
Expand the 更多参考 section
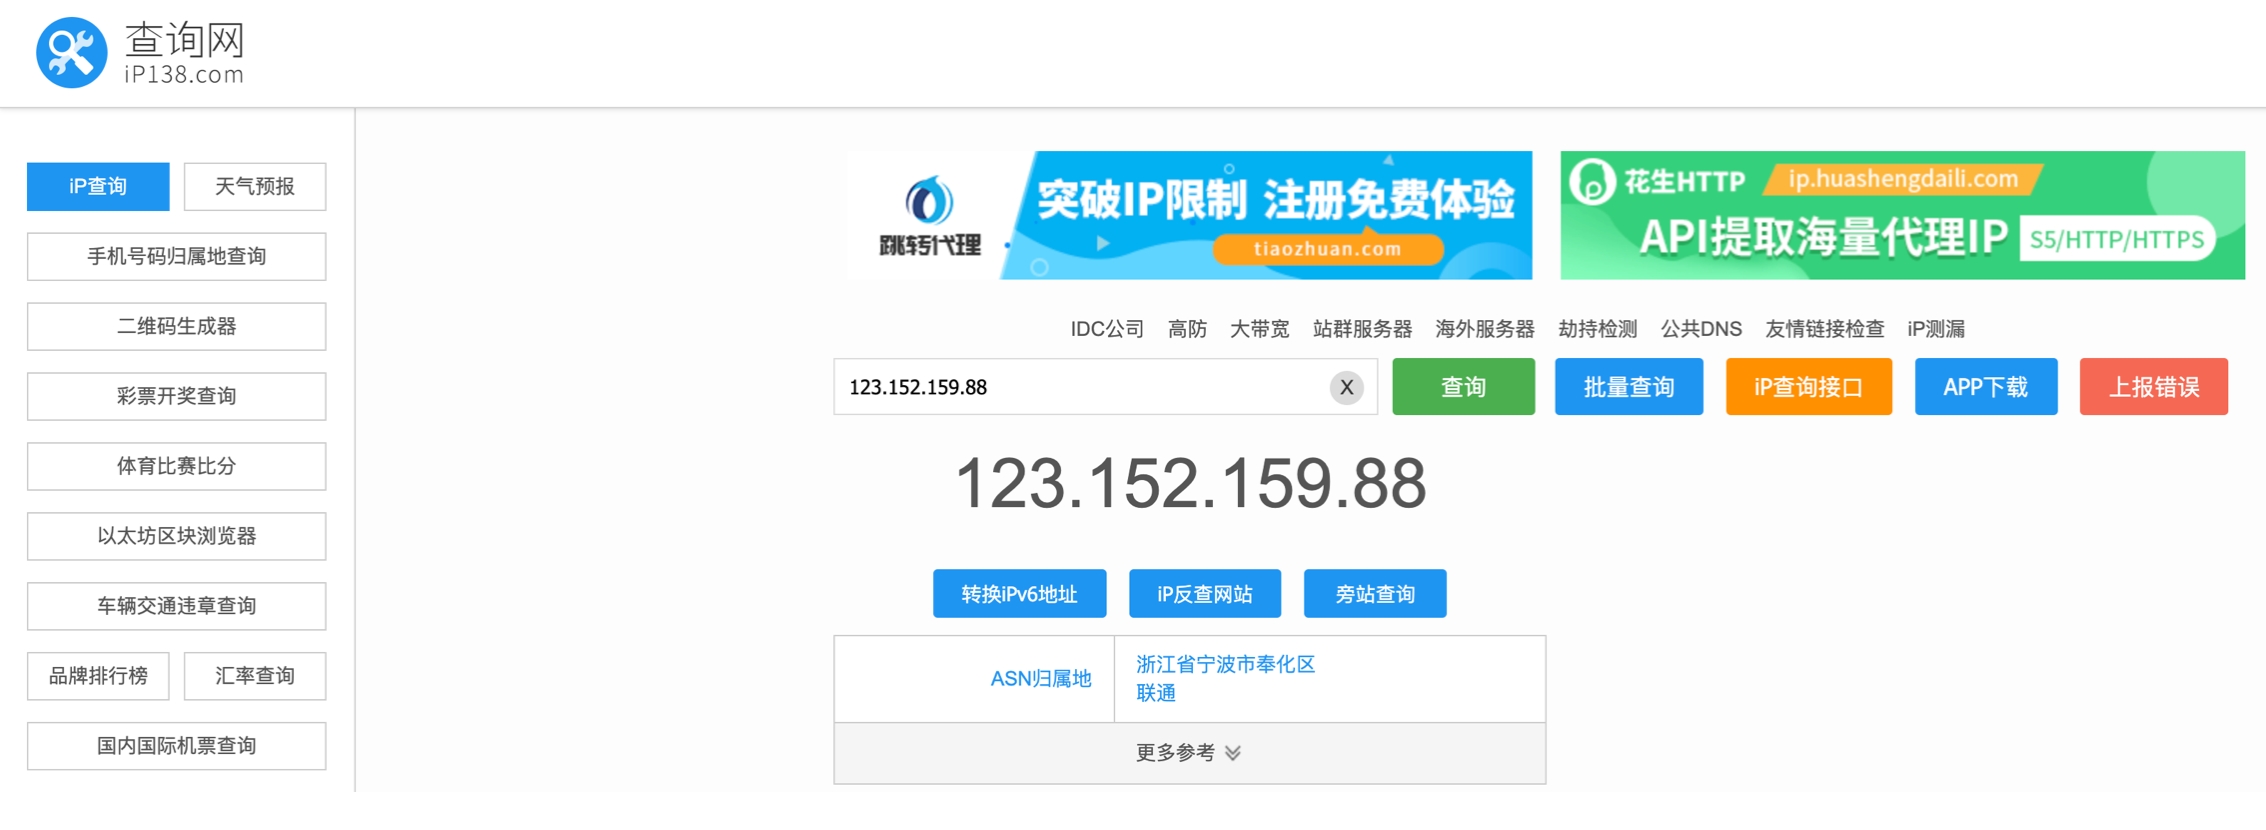click(x=1189, y=753)
